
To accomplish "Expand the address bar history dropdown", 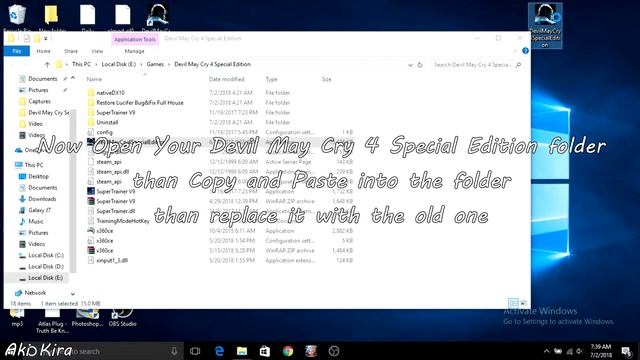I will point(410,64).
